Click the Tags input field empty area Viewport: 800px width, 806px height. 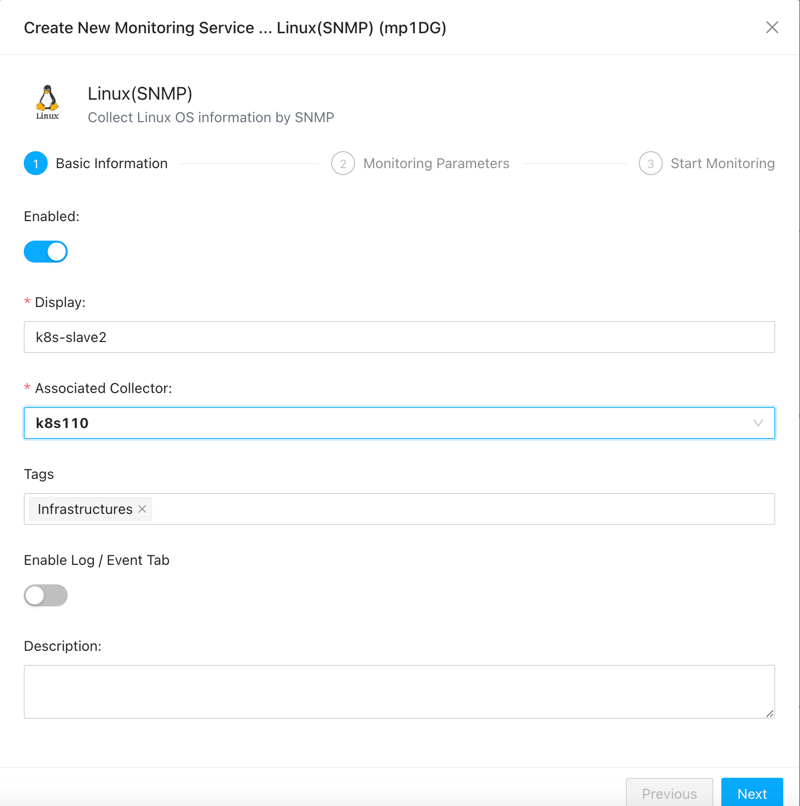click(460, 509)
